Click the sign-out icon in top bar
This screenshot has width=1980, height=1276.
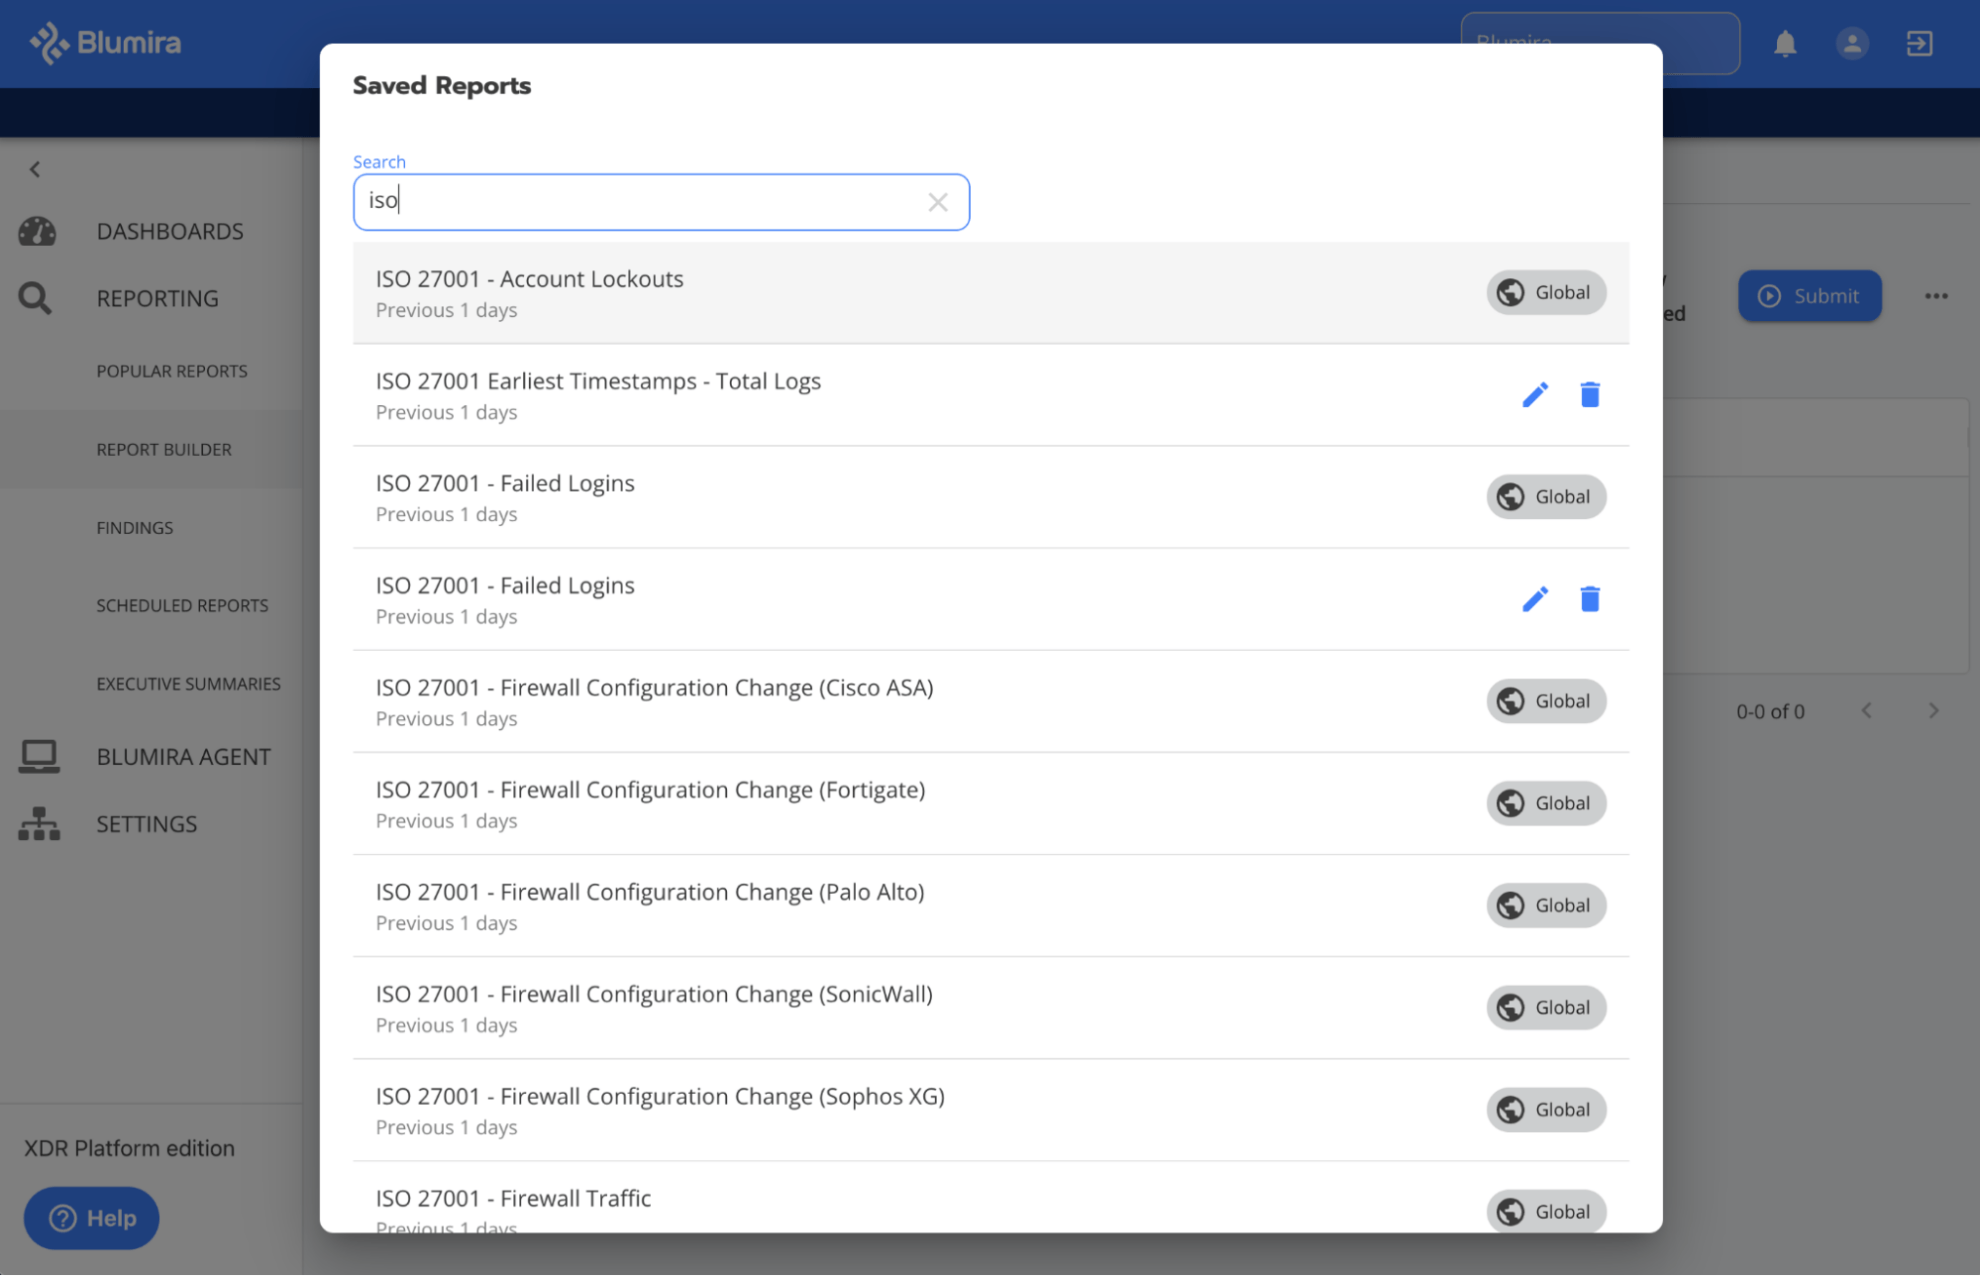point(1919,43)
